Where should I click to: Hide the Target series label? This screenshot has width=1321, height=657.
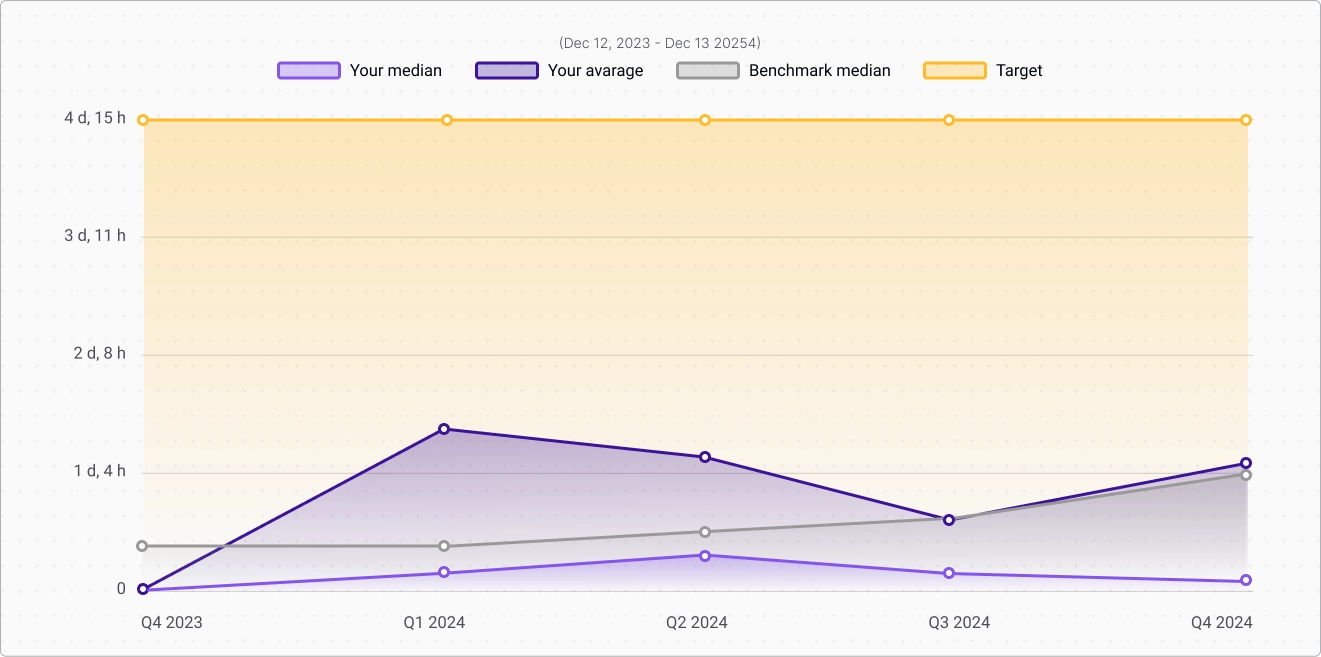tap(1019, 70)
